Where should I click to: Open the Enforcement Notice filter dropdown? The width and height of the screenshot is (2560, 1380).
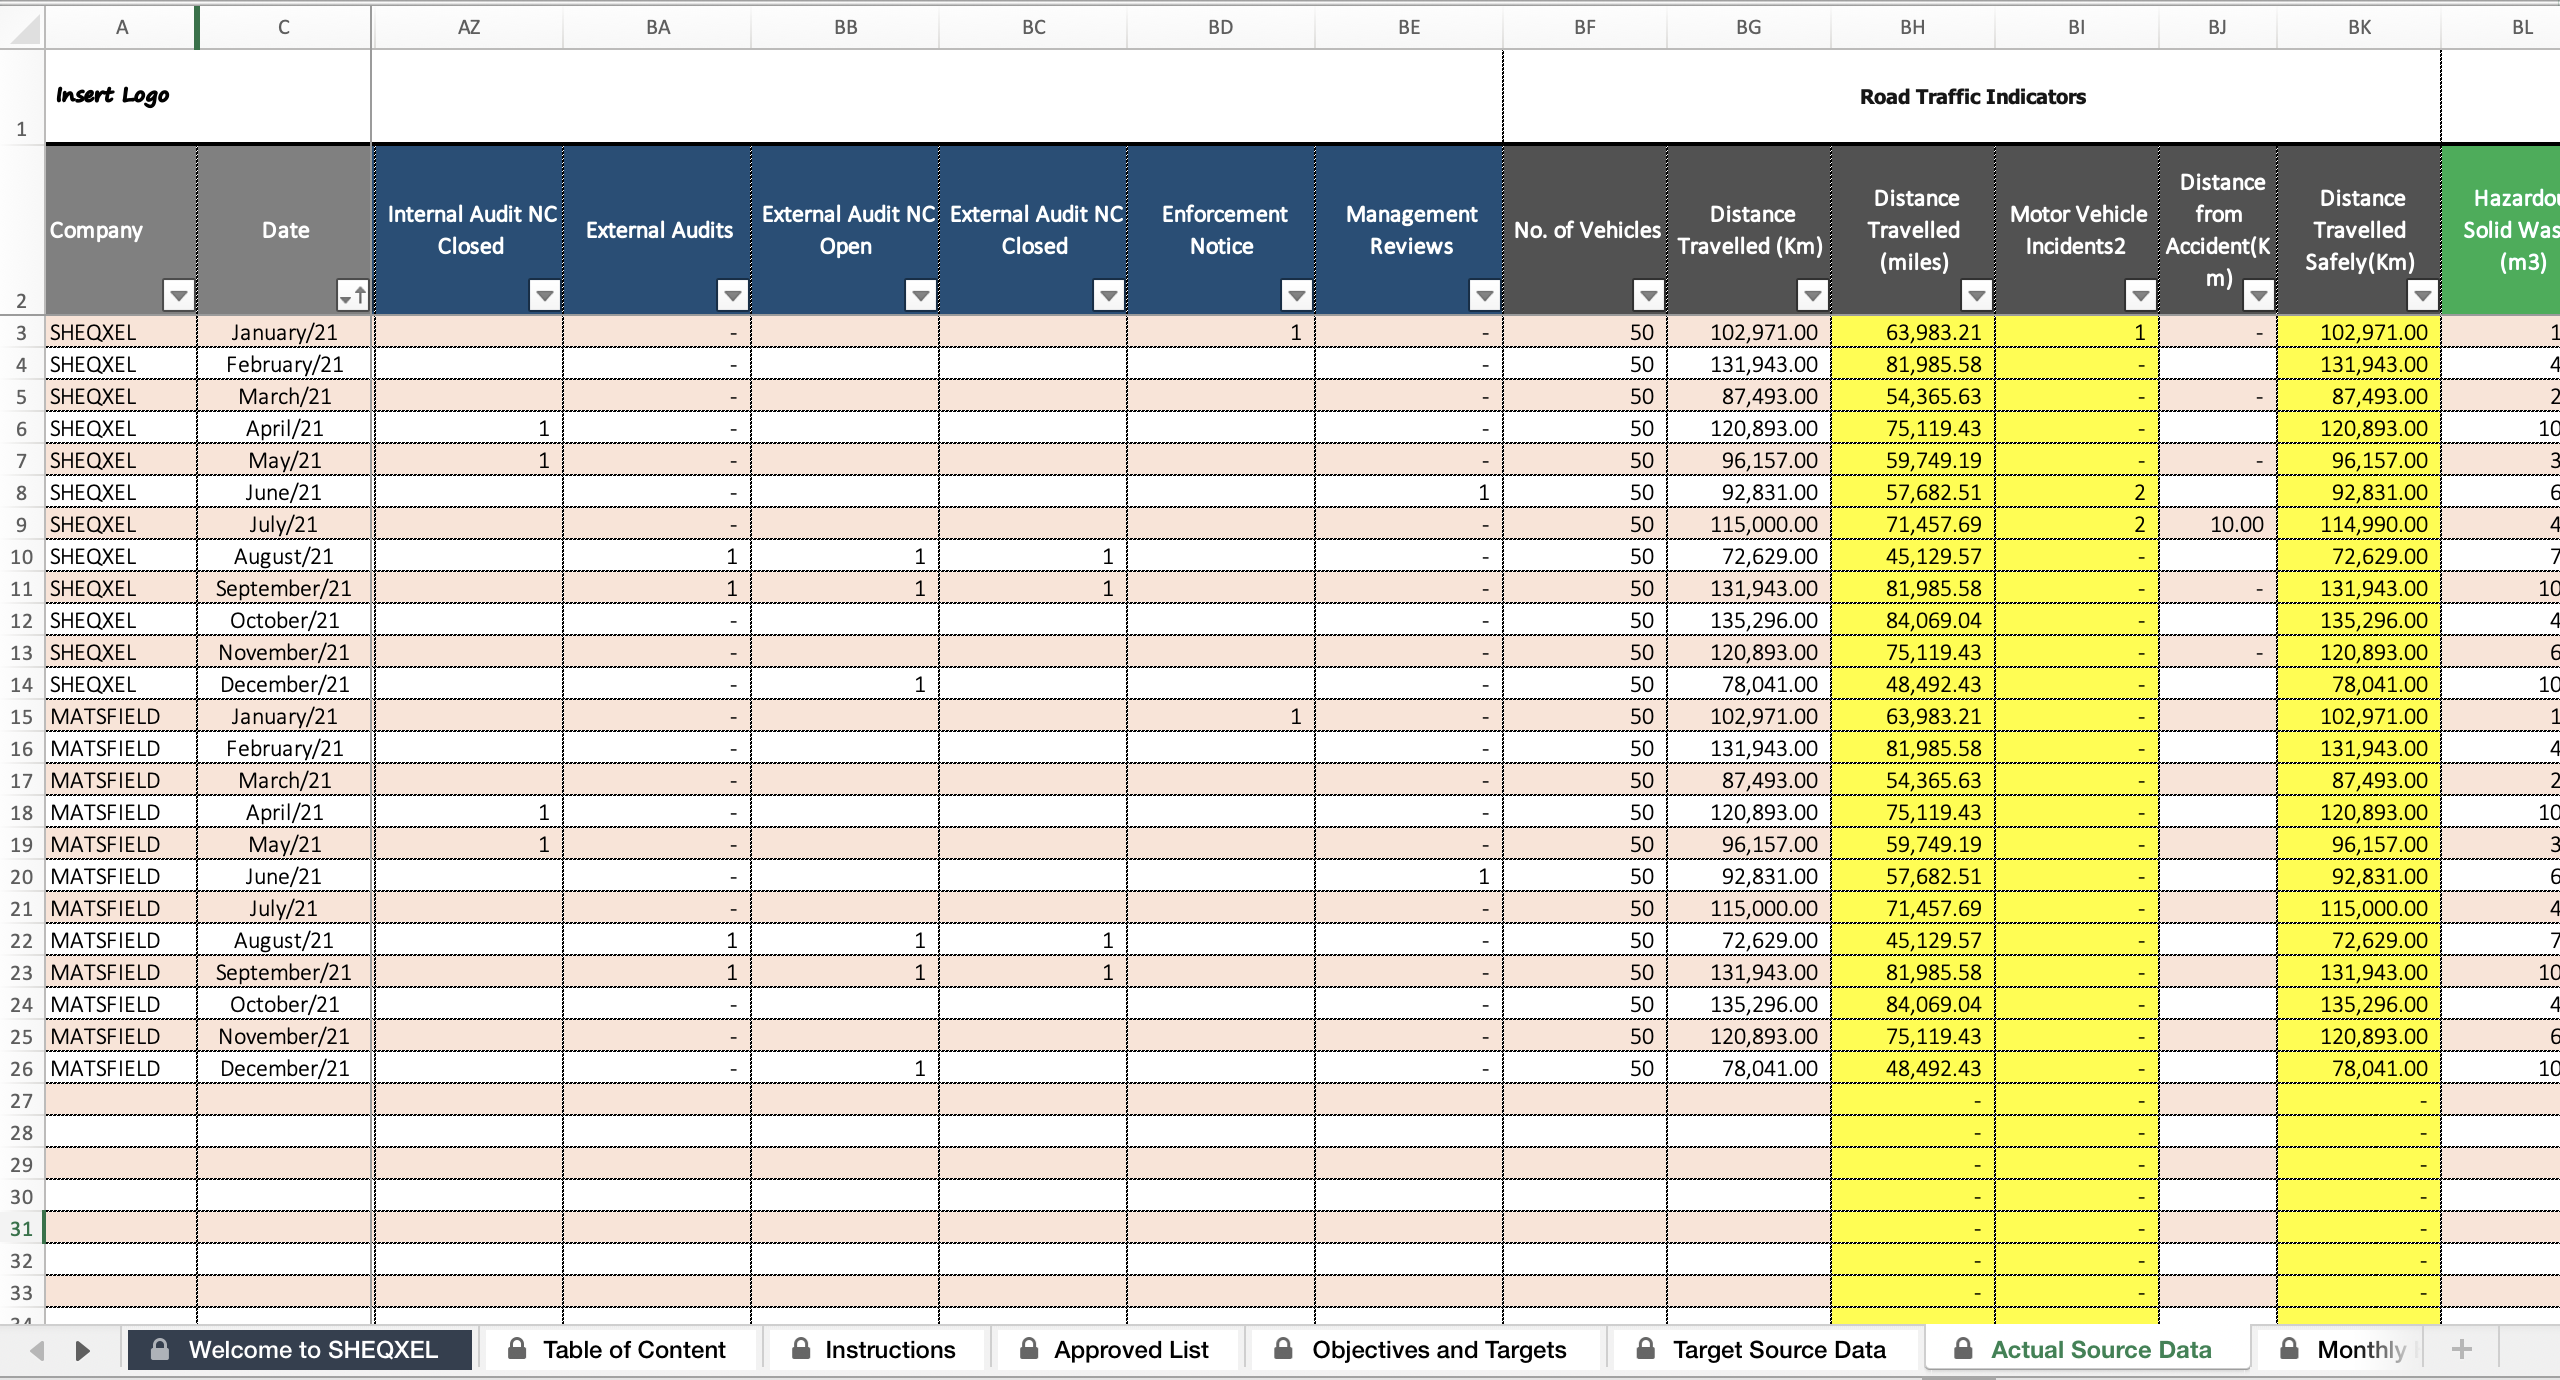pos(1297,296)
